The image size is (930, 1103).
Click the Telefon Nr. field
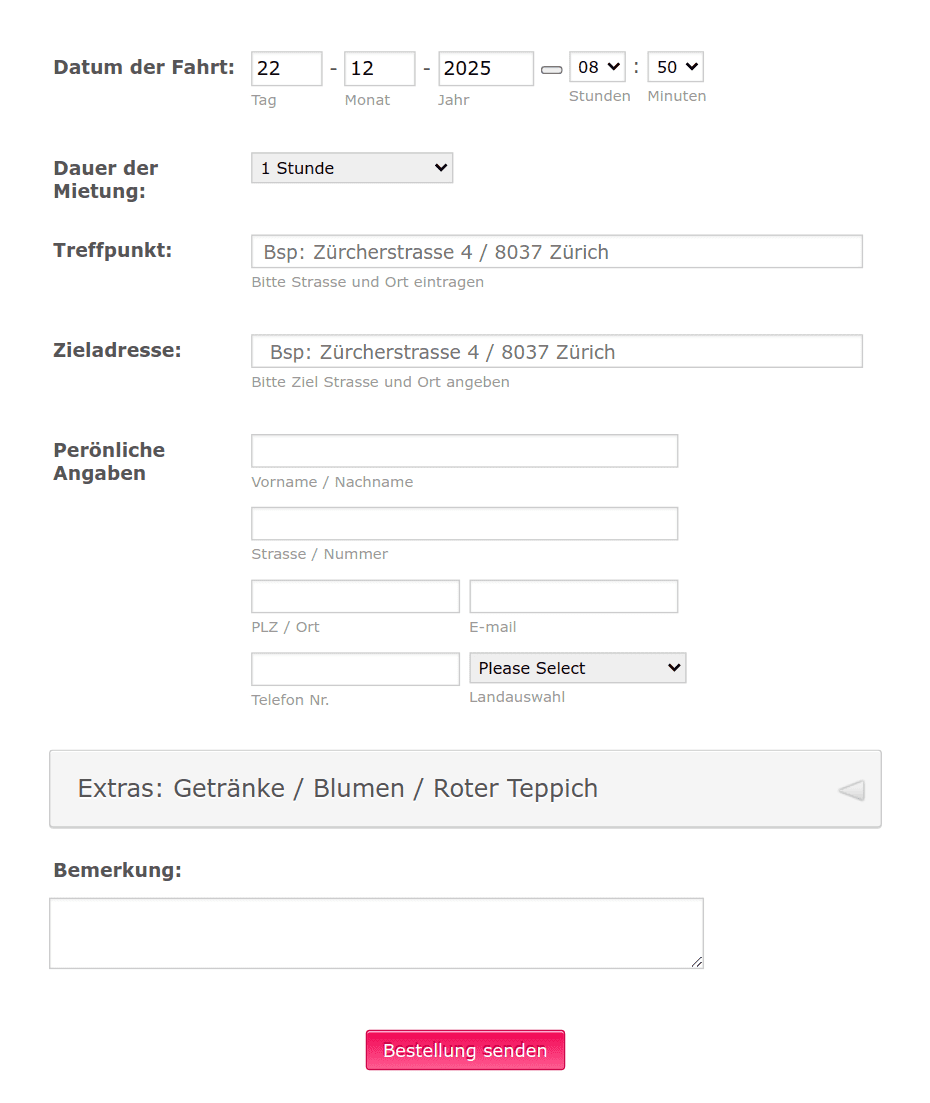(354, 668)
